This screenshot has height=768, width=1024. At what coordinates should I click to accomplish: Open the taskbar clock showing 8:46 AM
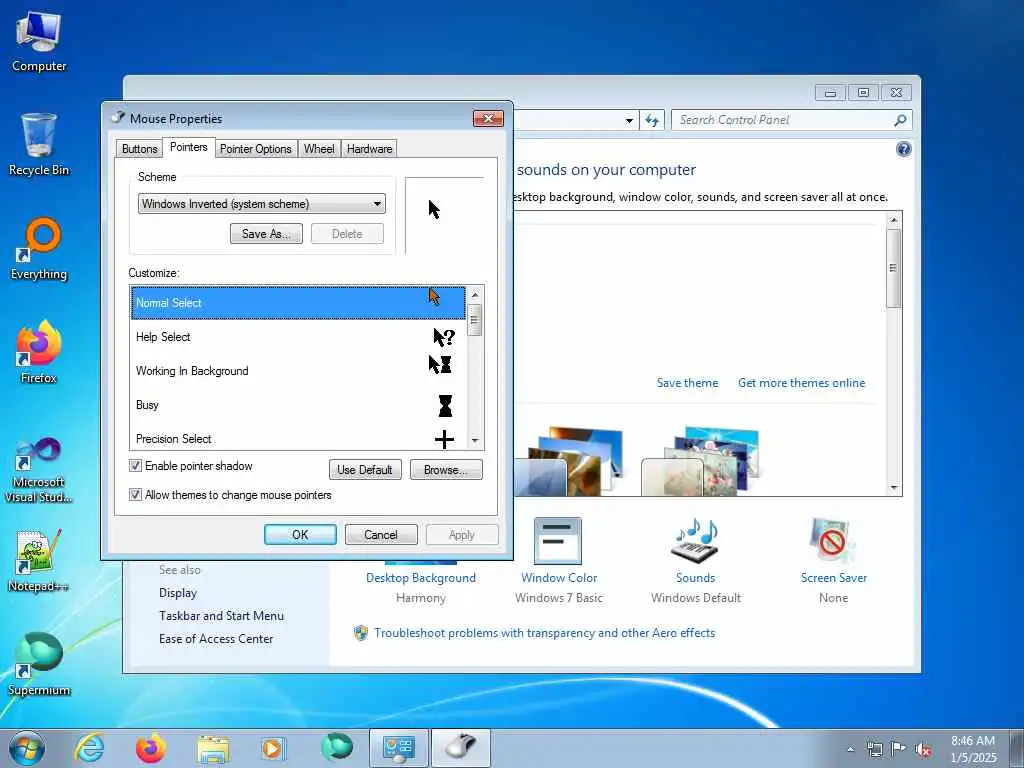(973, 749)
